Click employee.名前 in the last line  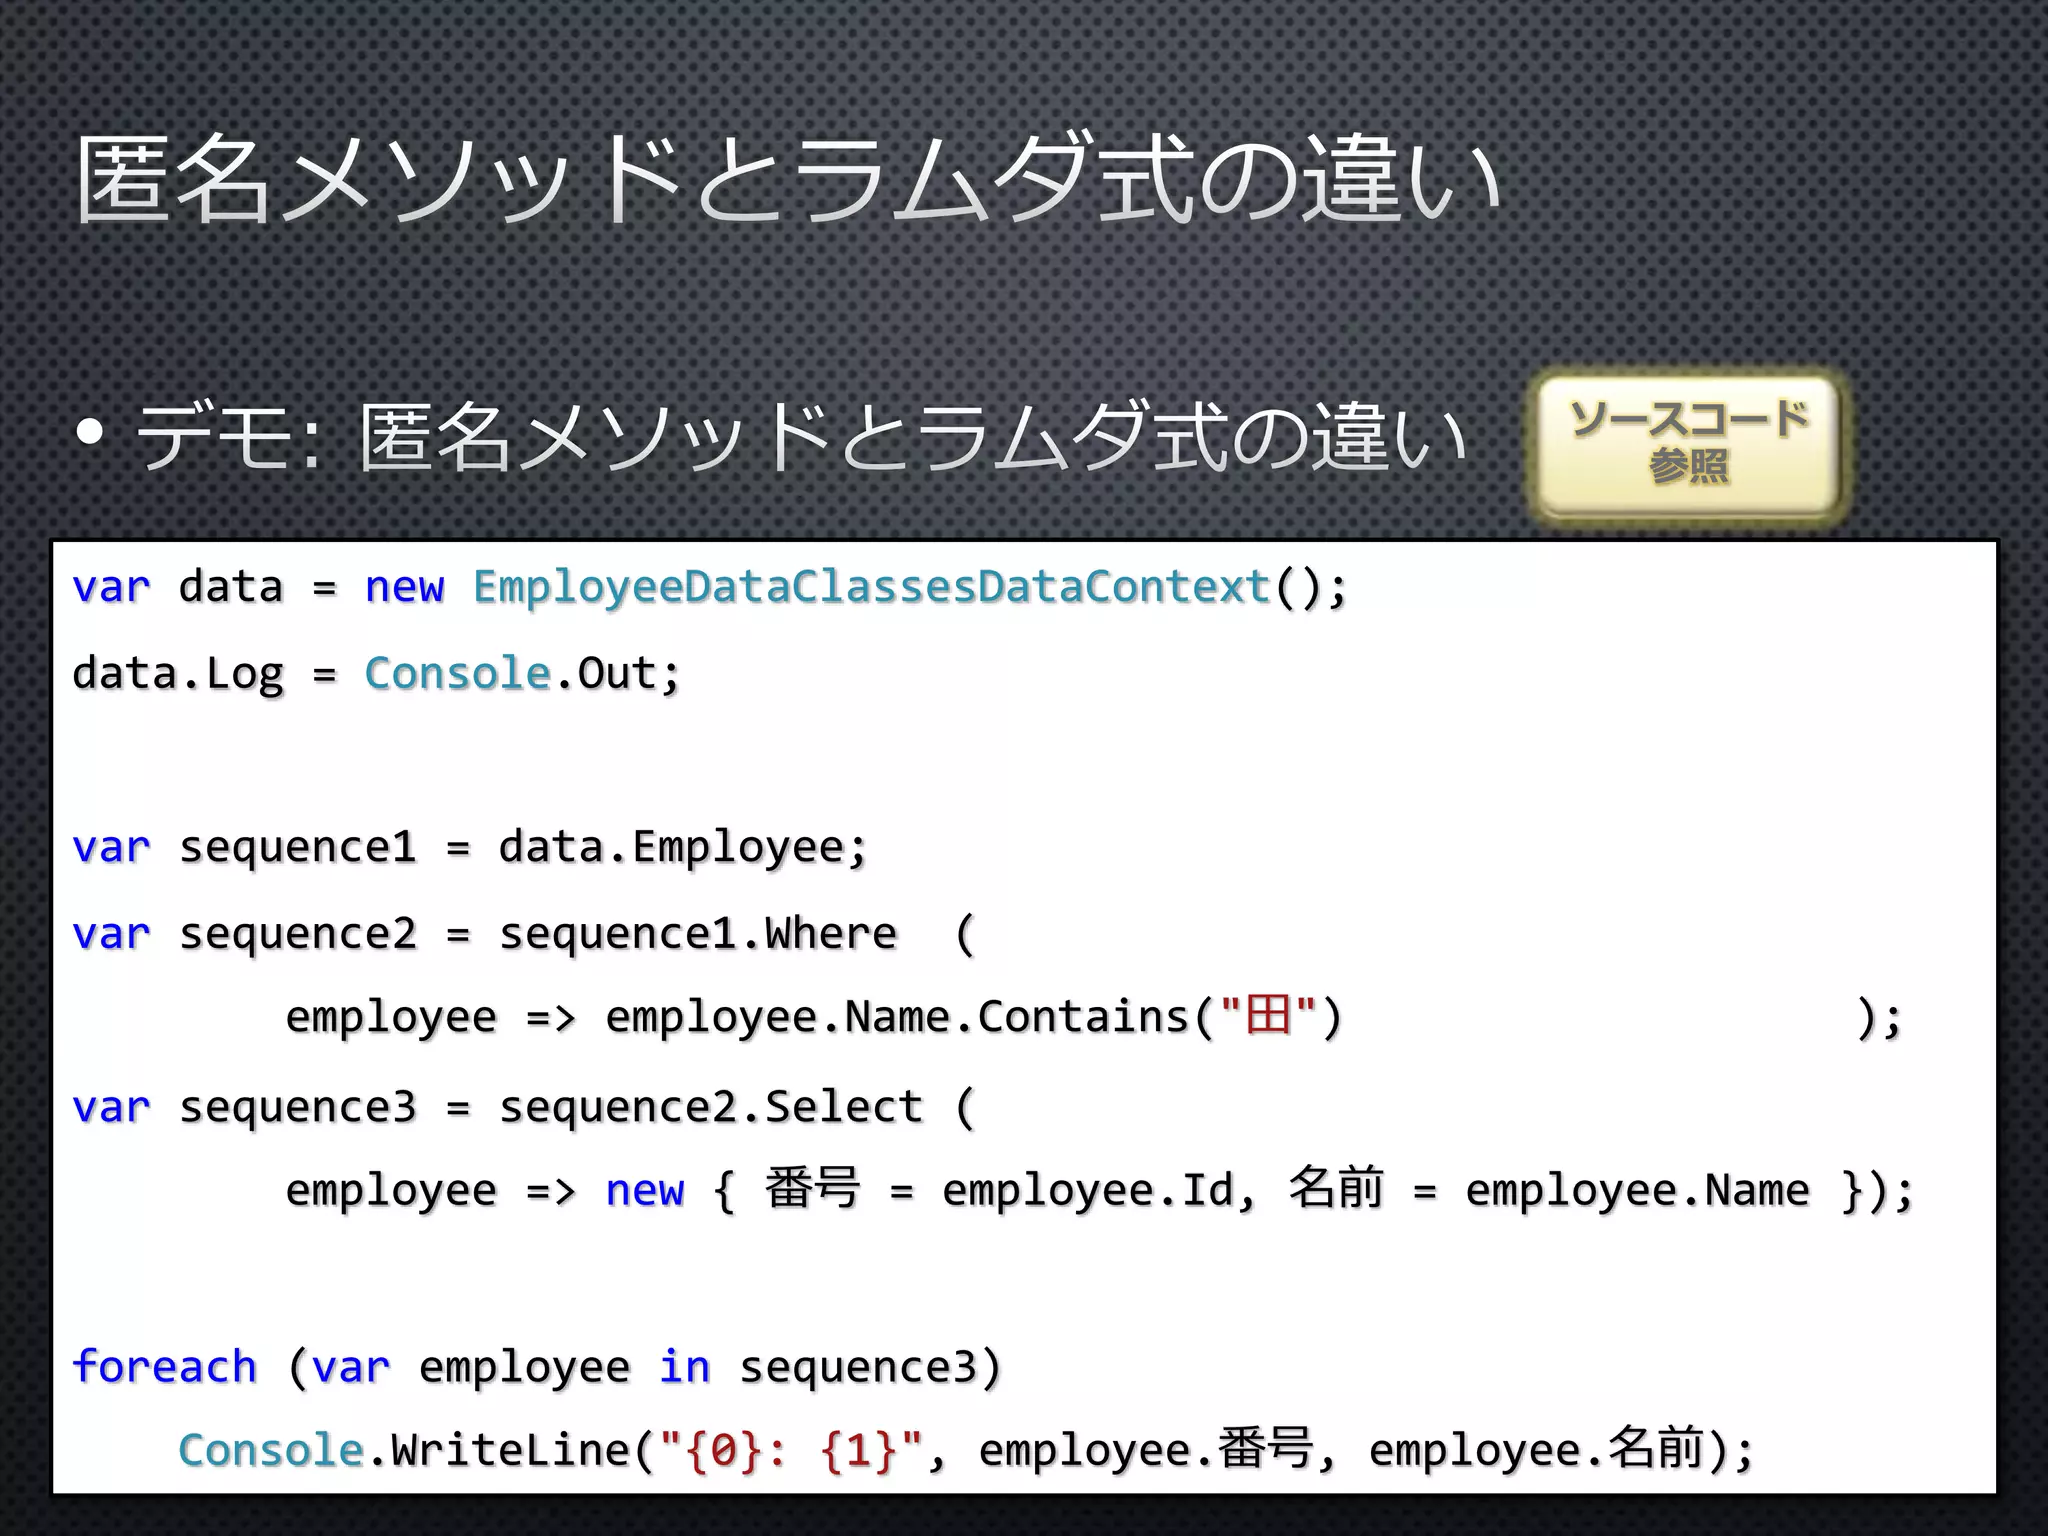click(1536, 1451)
